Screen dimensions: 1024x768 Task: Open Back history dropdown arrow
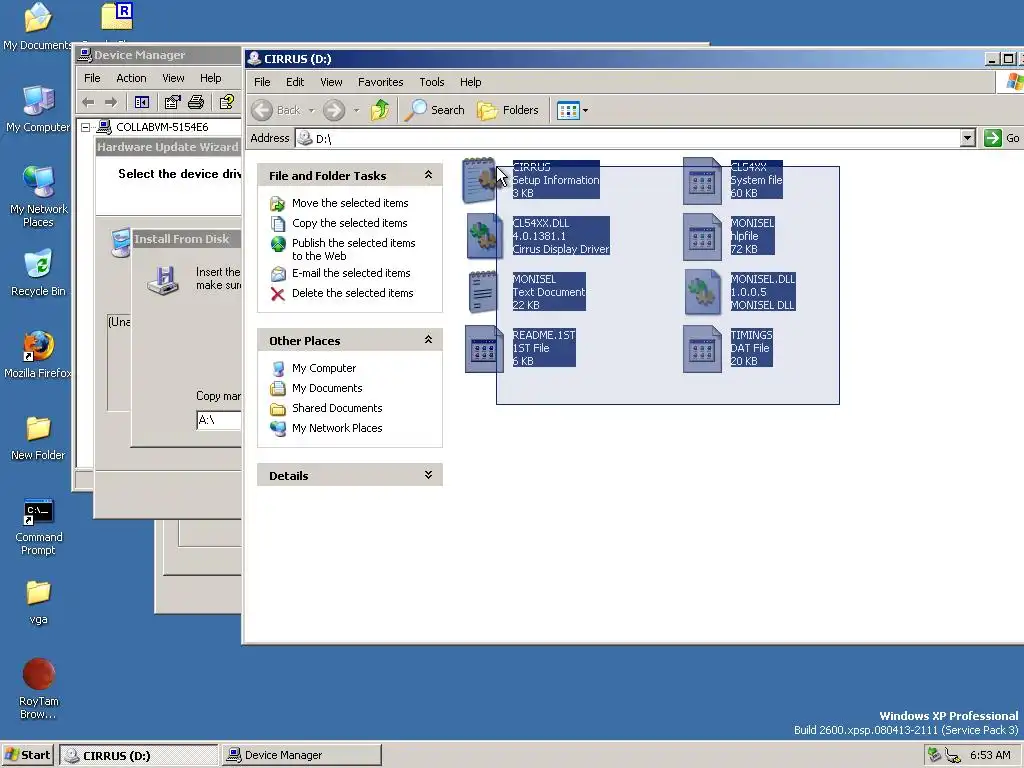point(312,110)
